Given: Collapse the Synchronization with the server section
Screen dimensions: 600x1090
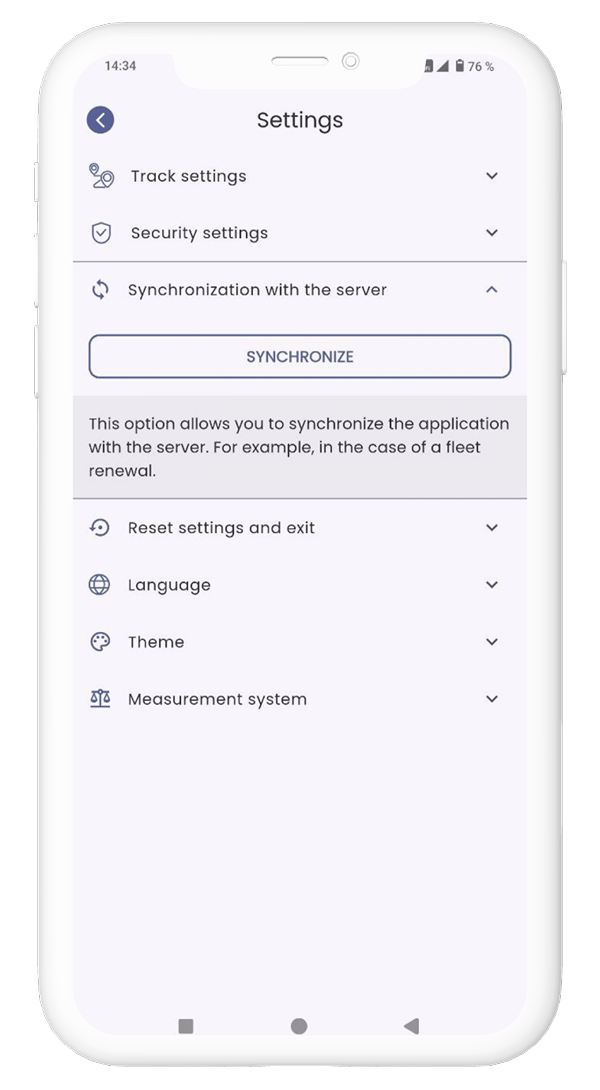Looking at the screenshot, I should (491, 290).
